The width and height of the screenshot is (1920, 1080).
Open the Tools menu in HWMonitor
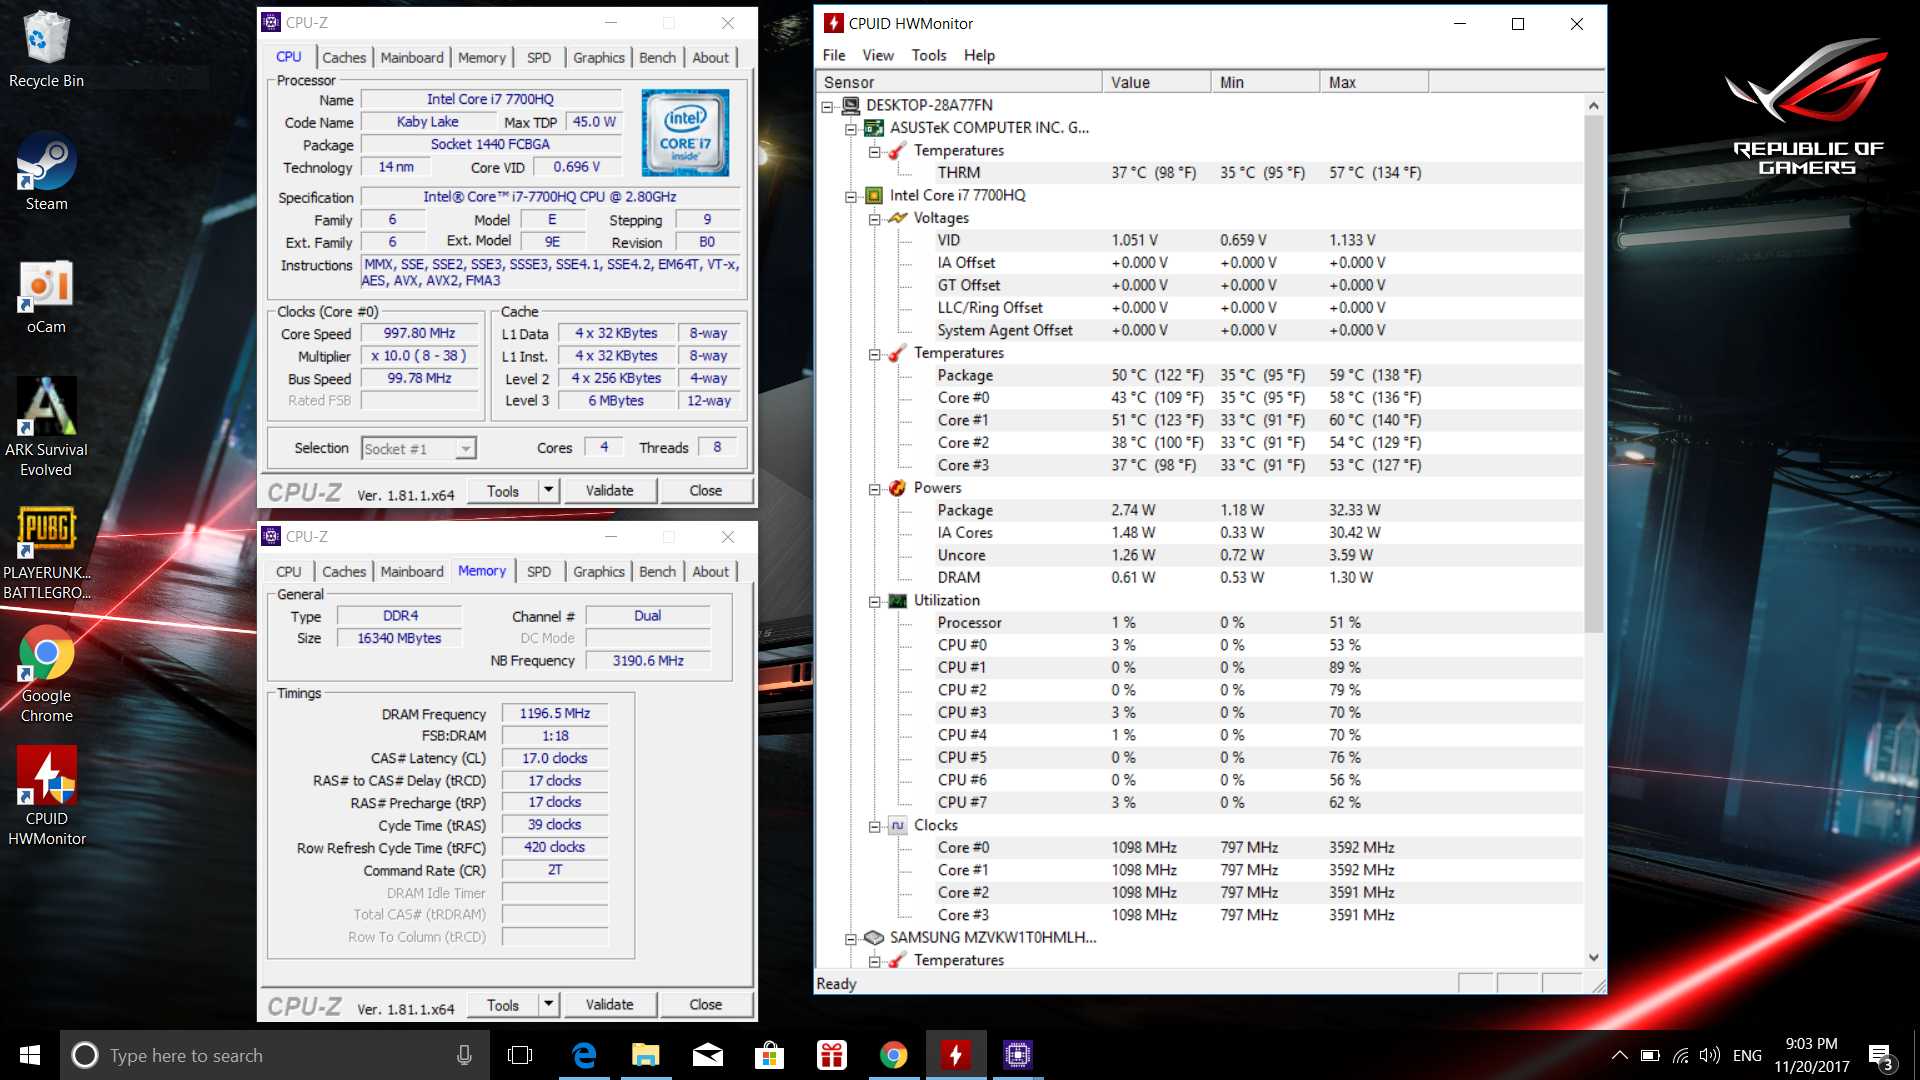pos(929,55)
